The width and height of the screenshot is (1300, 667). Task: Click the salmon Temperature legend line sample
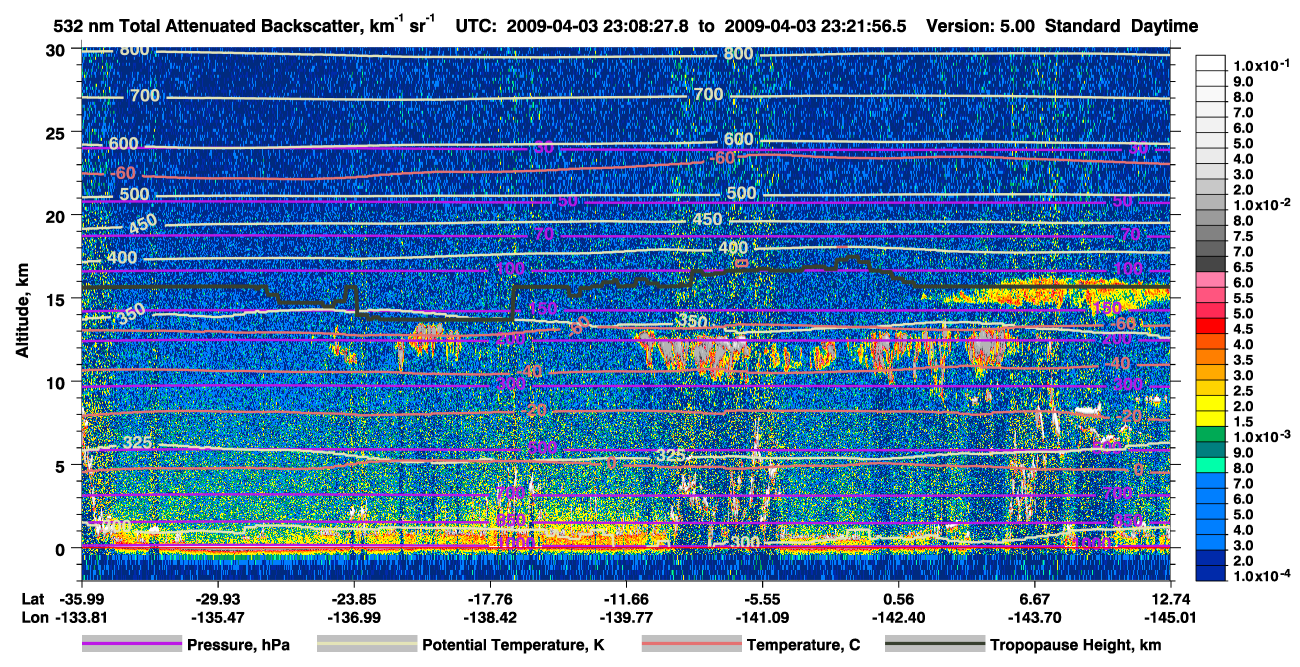[x=691, y=645]
